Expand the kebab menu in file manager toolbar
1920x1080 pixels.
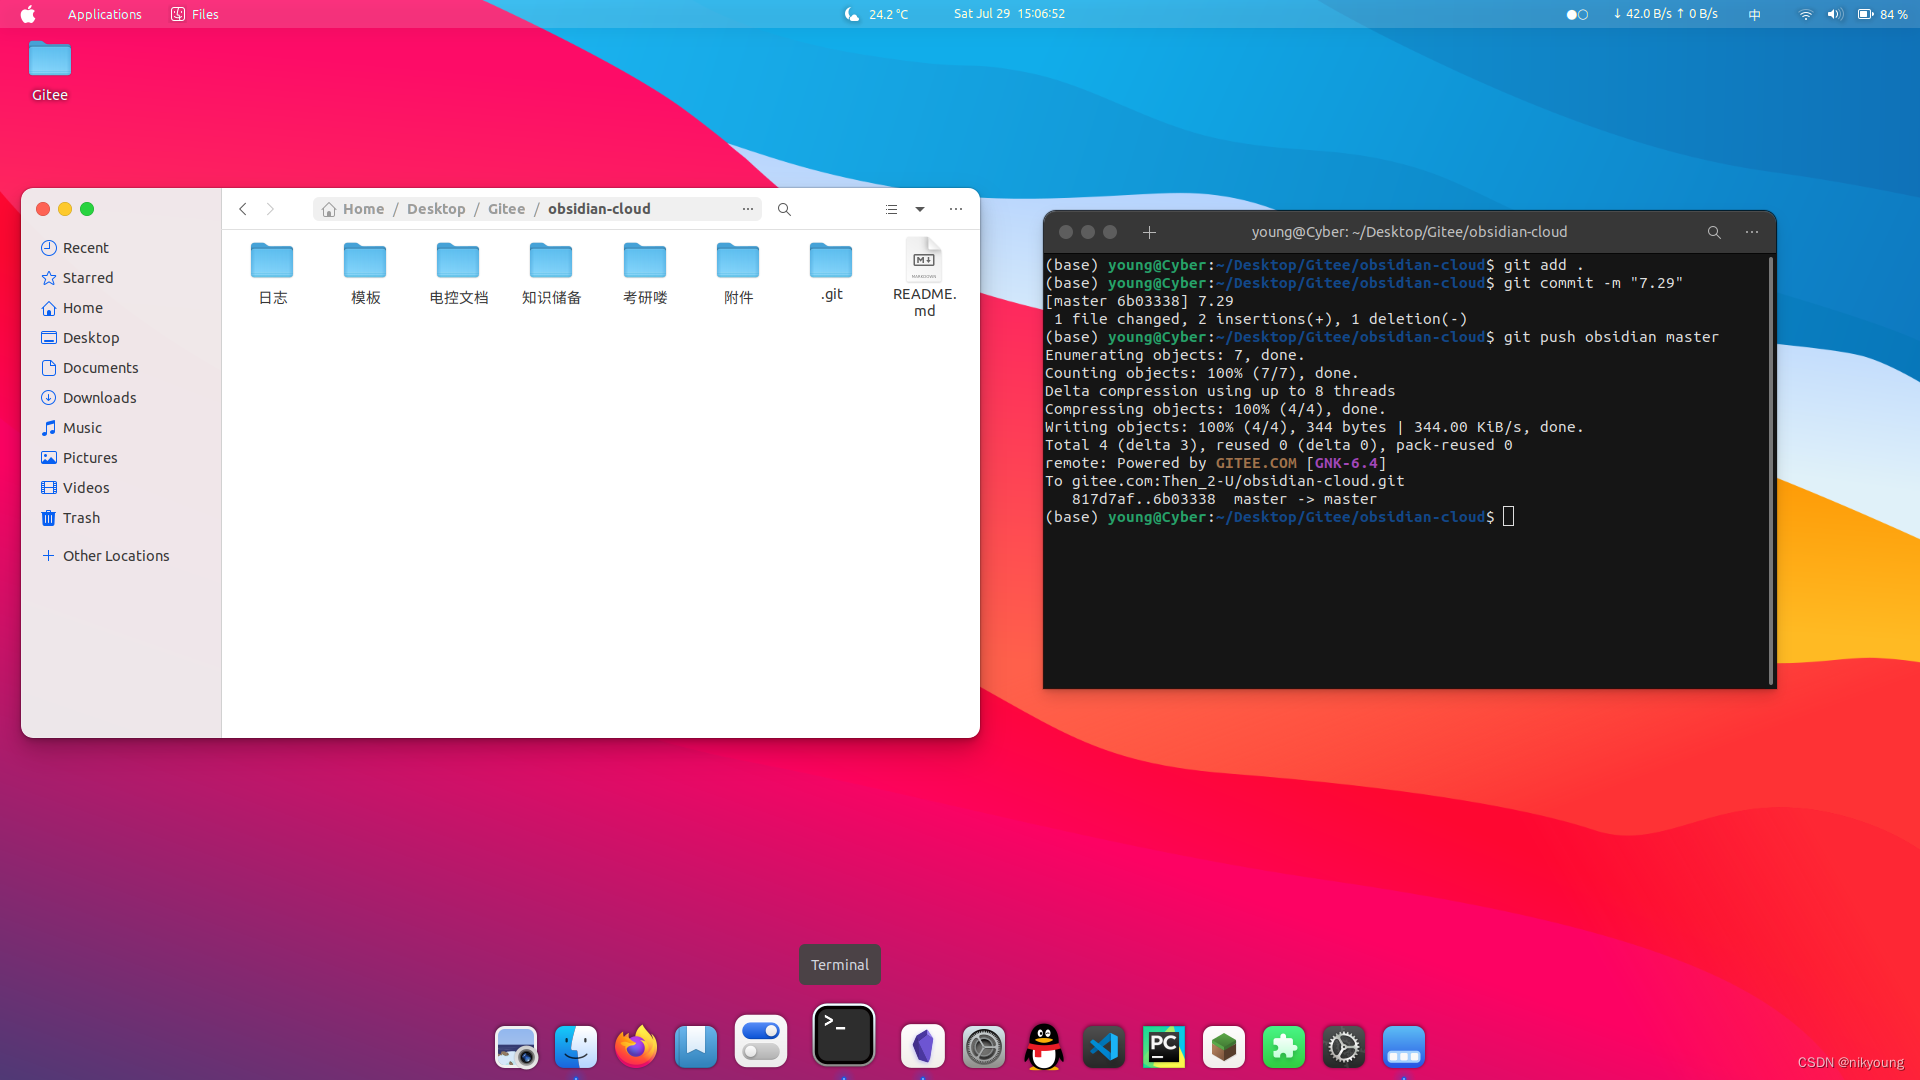[956, 208]
